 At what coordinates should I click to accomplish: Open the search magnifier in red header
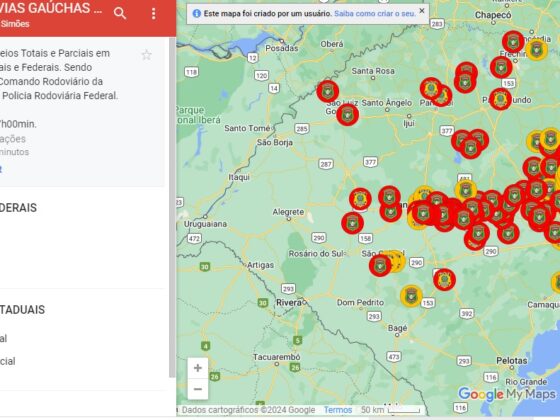coord(120,14)
